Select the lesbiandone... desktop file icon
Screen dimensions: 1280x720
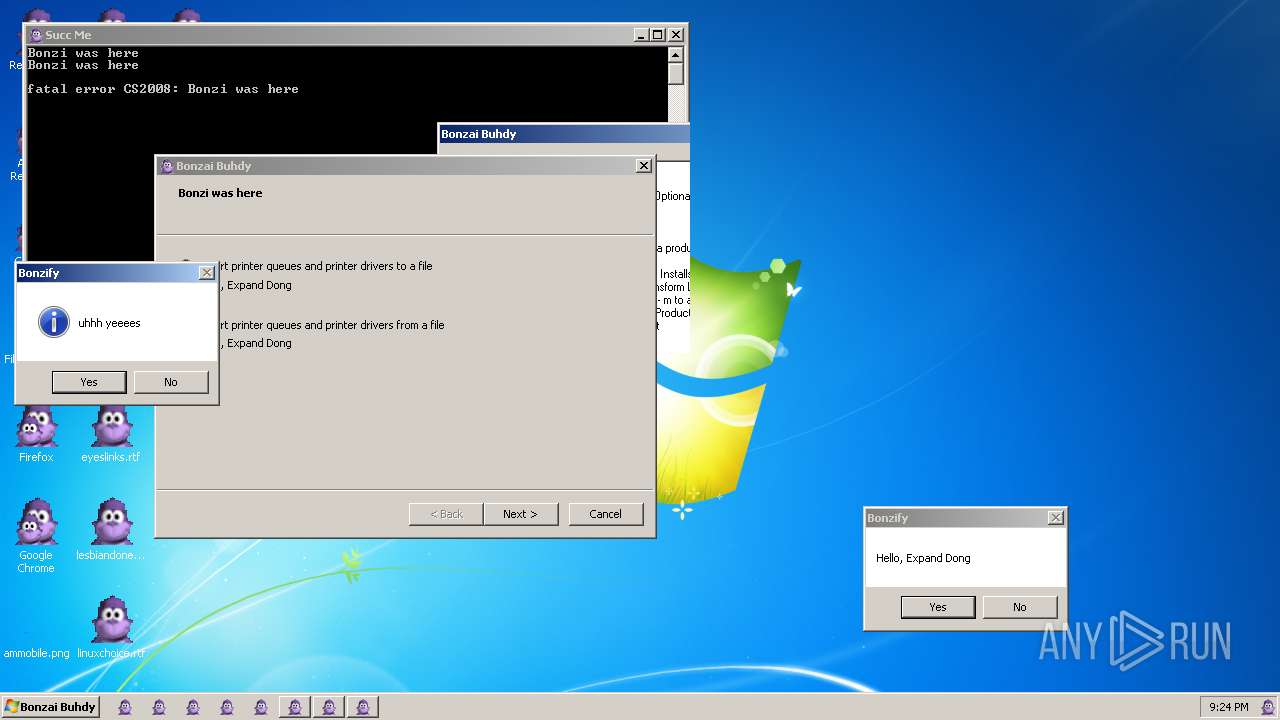pyautogui.click(x=111, y=530)
